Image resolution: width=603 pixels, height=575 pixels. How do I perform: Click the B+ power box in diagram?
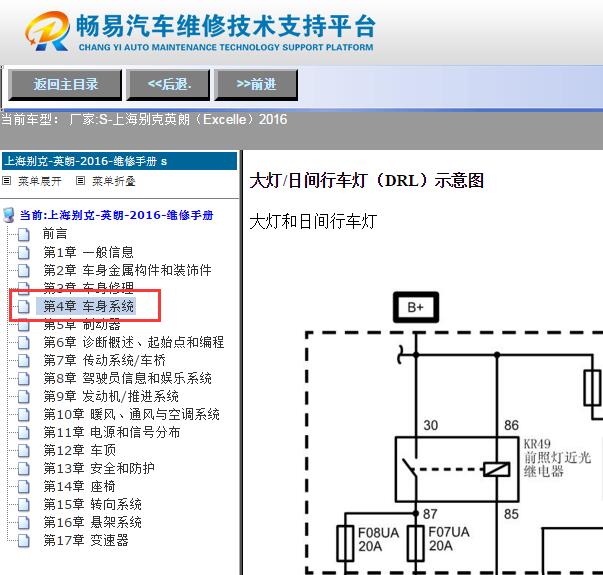(416, 307)
